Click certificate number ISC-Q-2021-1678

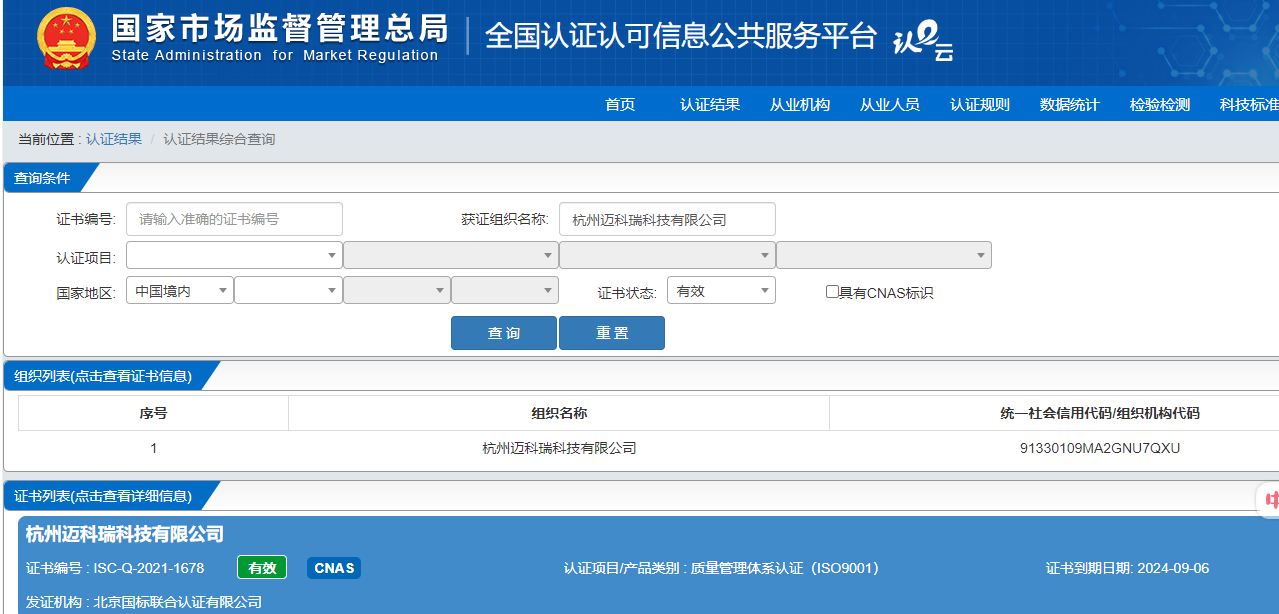pyautogui.click(x=149, y=568)
